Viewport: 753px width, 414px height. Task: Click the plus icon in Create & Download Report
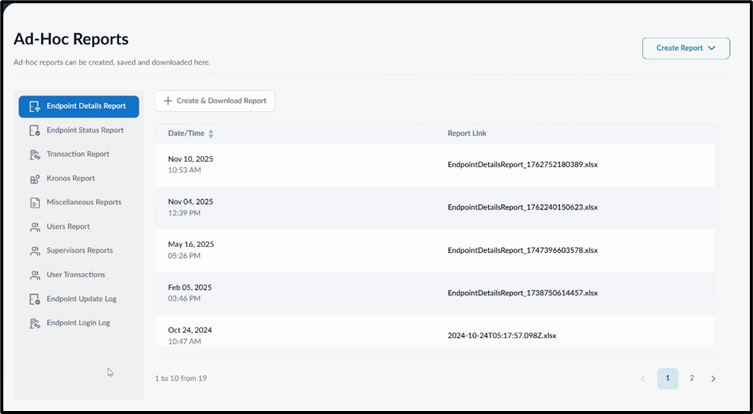click(x=168, y=101)
